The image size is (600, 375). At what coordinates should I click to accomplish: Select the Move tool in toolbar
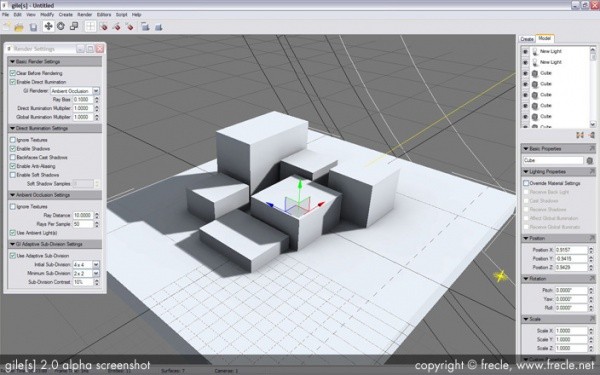pos(48,26)
